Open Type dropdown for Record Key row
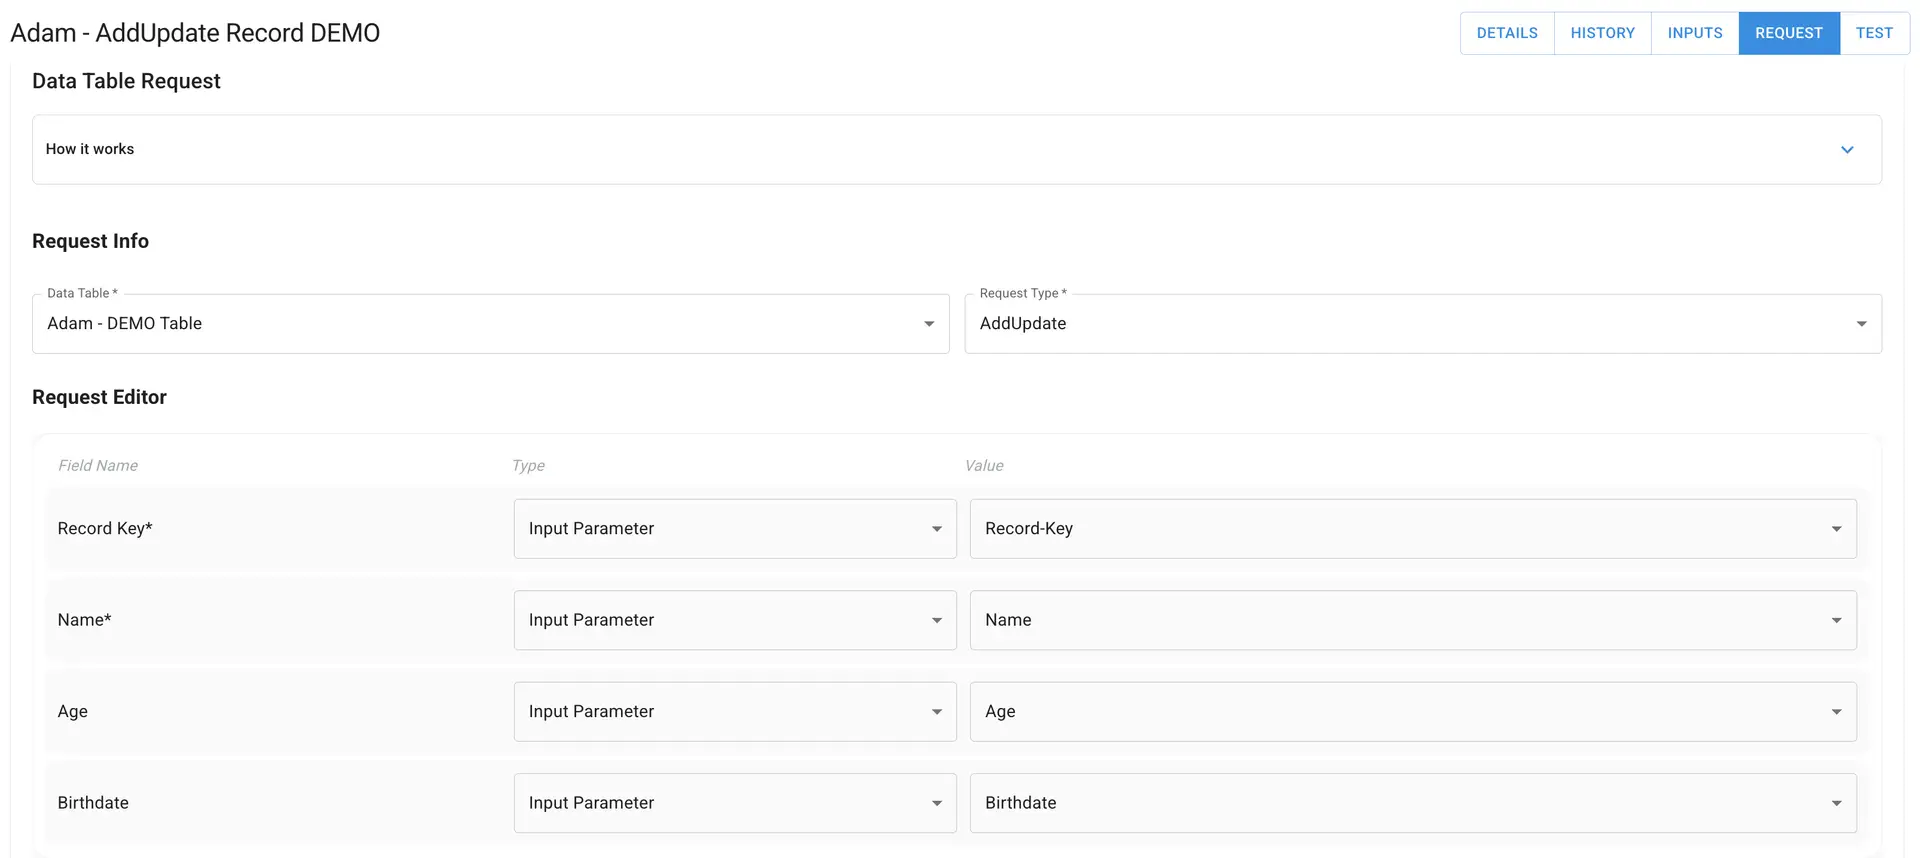Viewport: 1920px width, 858px height. coord(735,529)
